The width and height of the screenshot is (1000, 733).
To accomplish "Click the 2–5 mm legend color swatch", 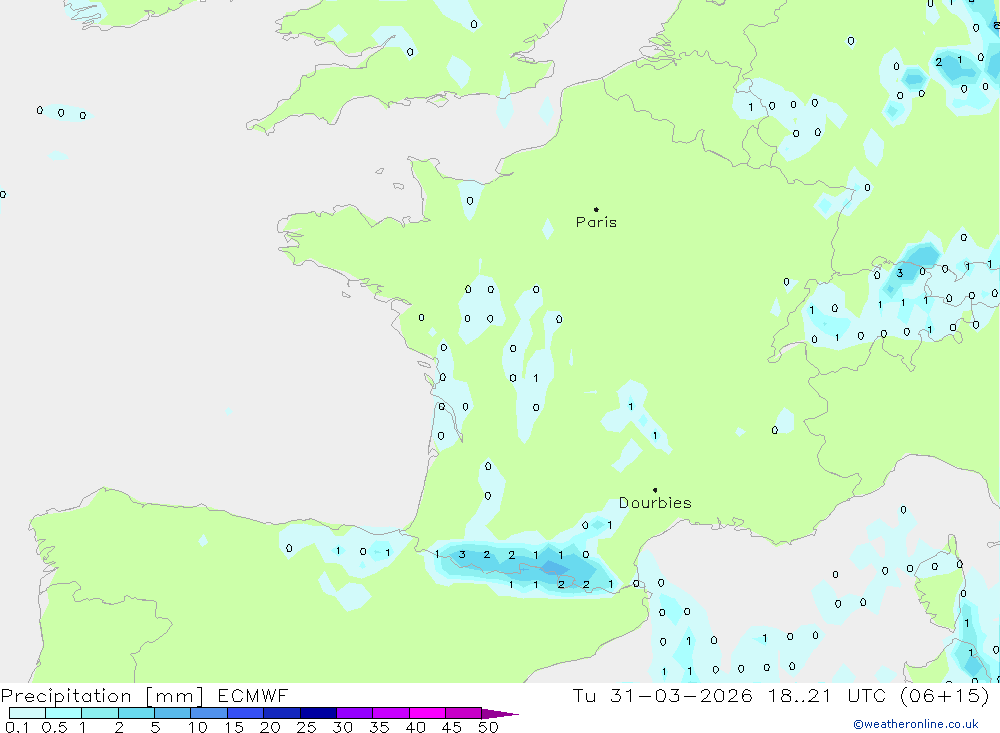I will click(136, 713).
